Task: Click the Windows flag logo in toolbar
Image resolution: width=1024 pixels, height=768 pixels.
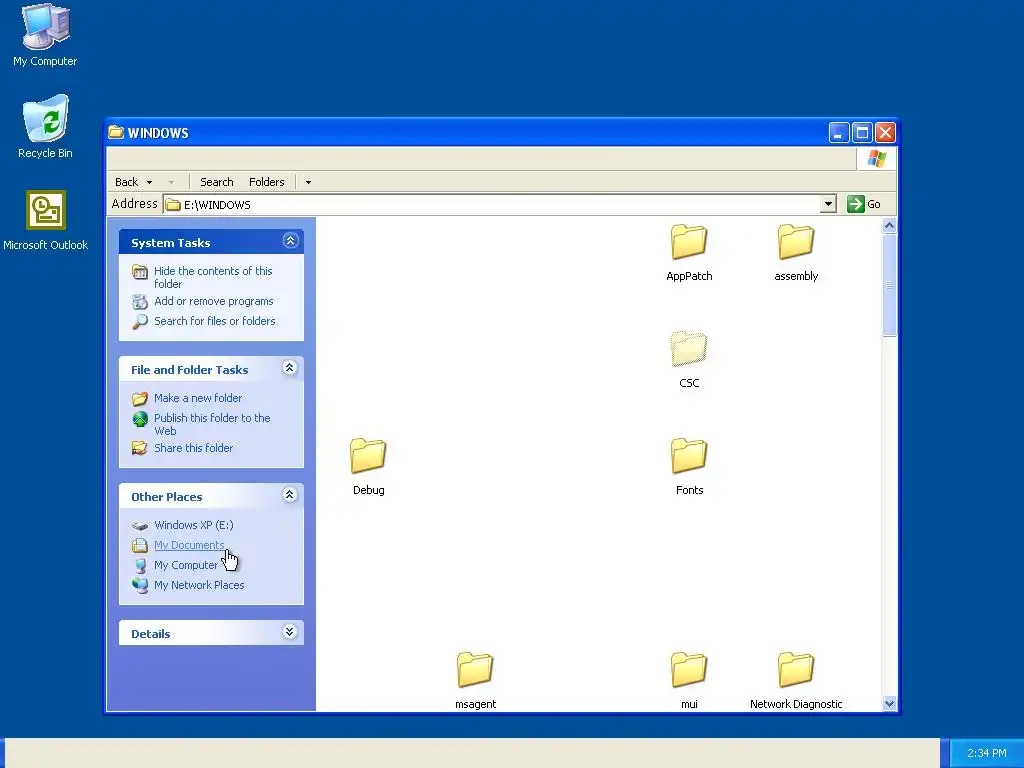Action: coord(876,159)
